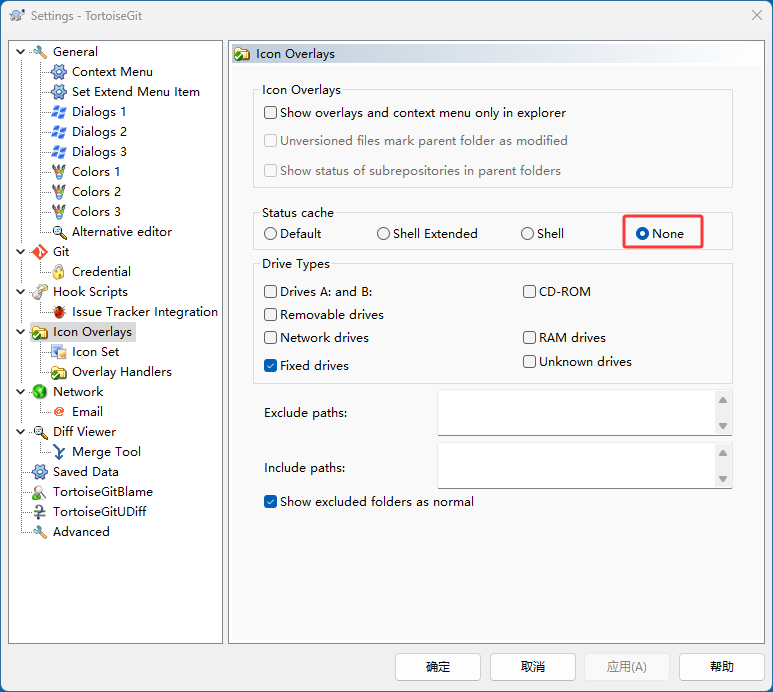The width and height of the screenshot is (773, 692).
Task: Click the gear icon for Set Extend Menu Item
Action: (59, 92)
